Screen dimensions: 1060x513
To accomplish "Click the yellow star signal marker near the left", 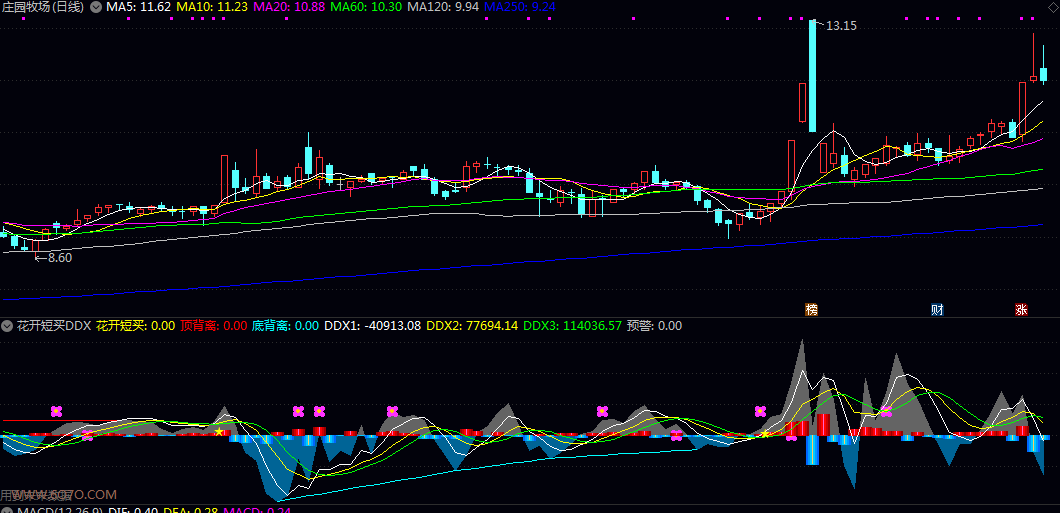I will [219, 431].
